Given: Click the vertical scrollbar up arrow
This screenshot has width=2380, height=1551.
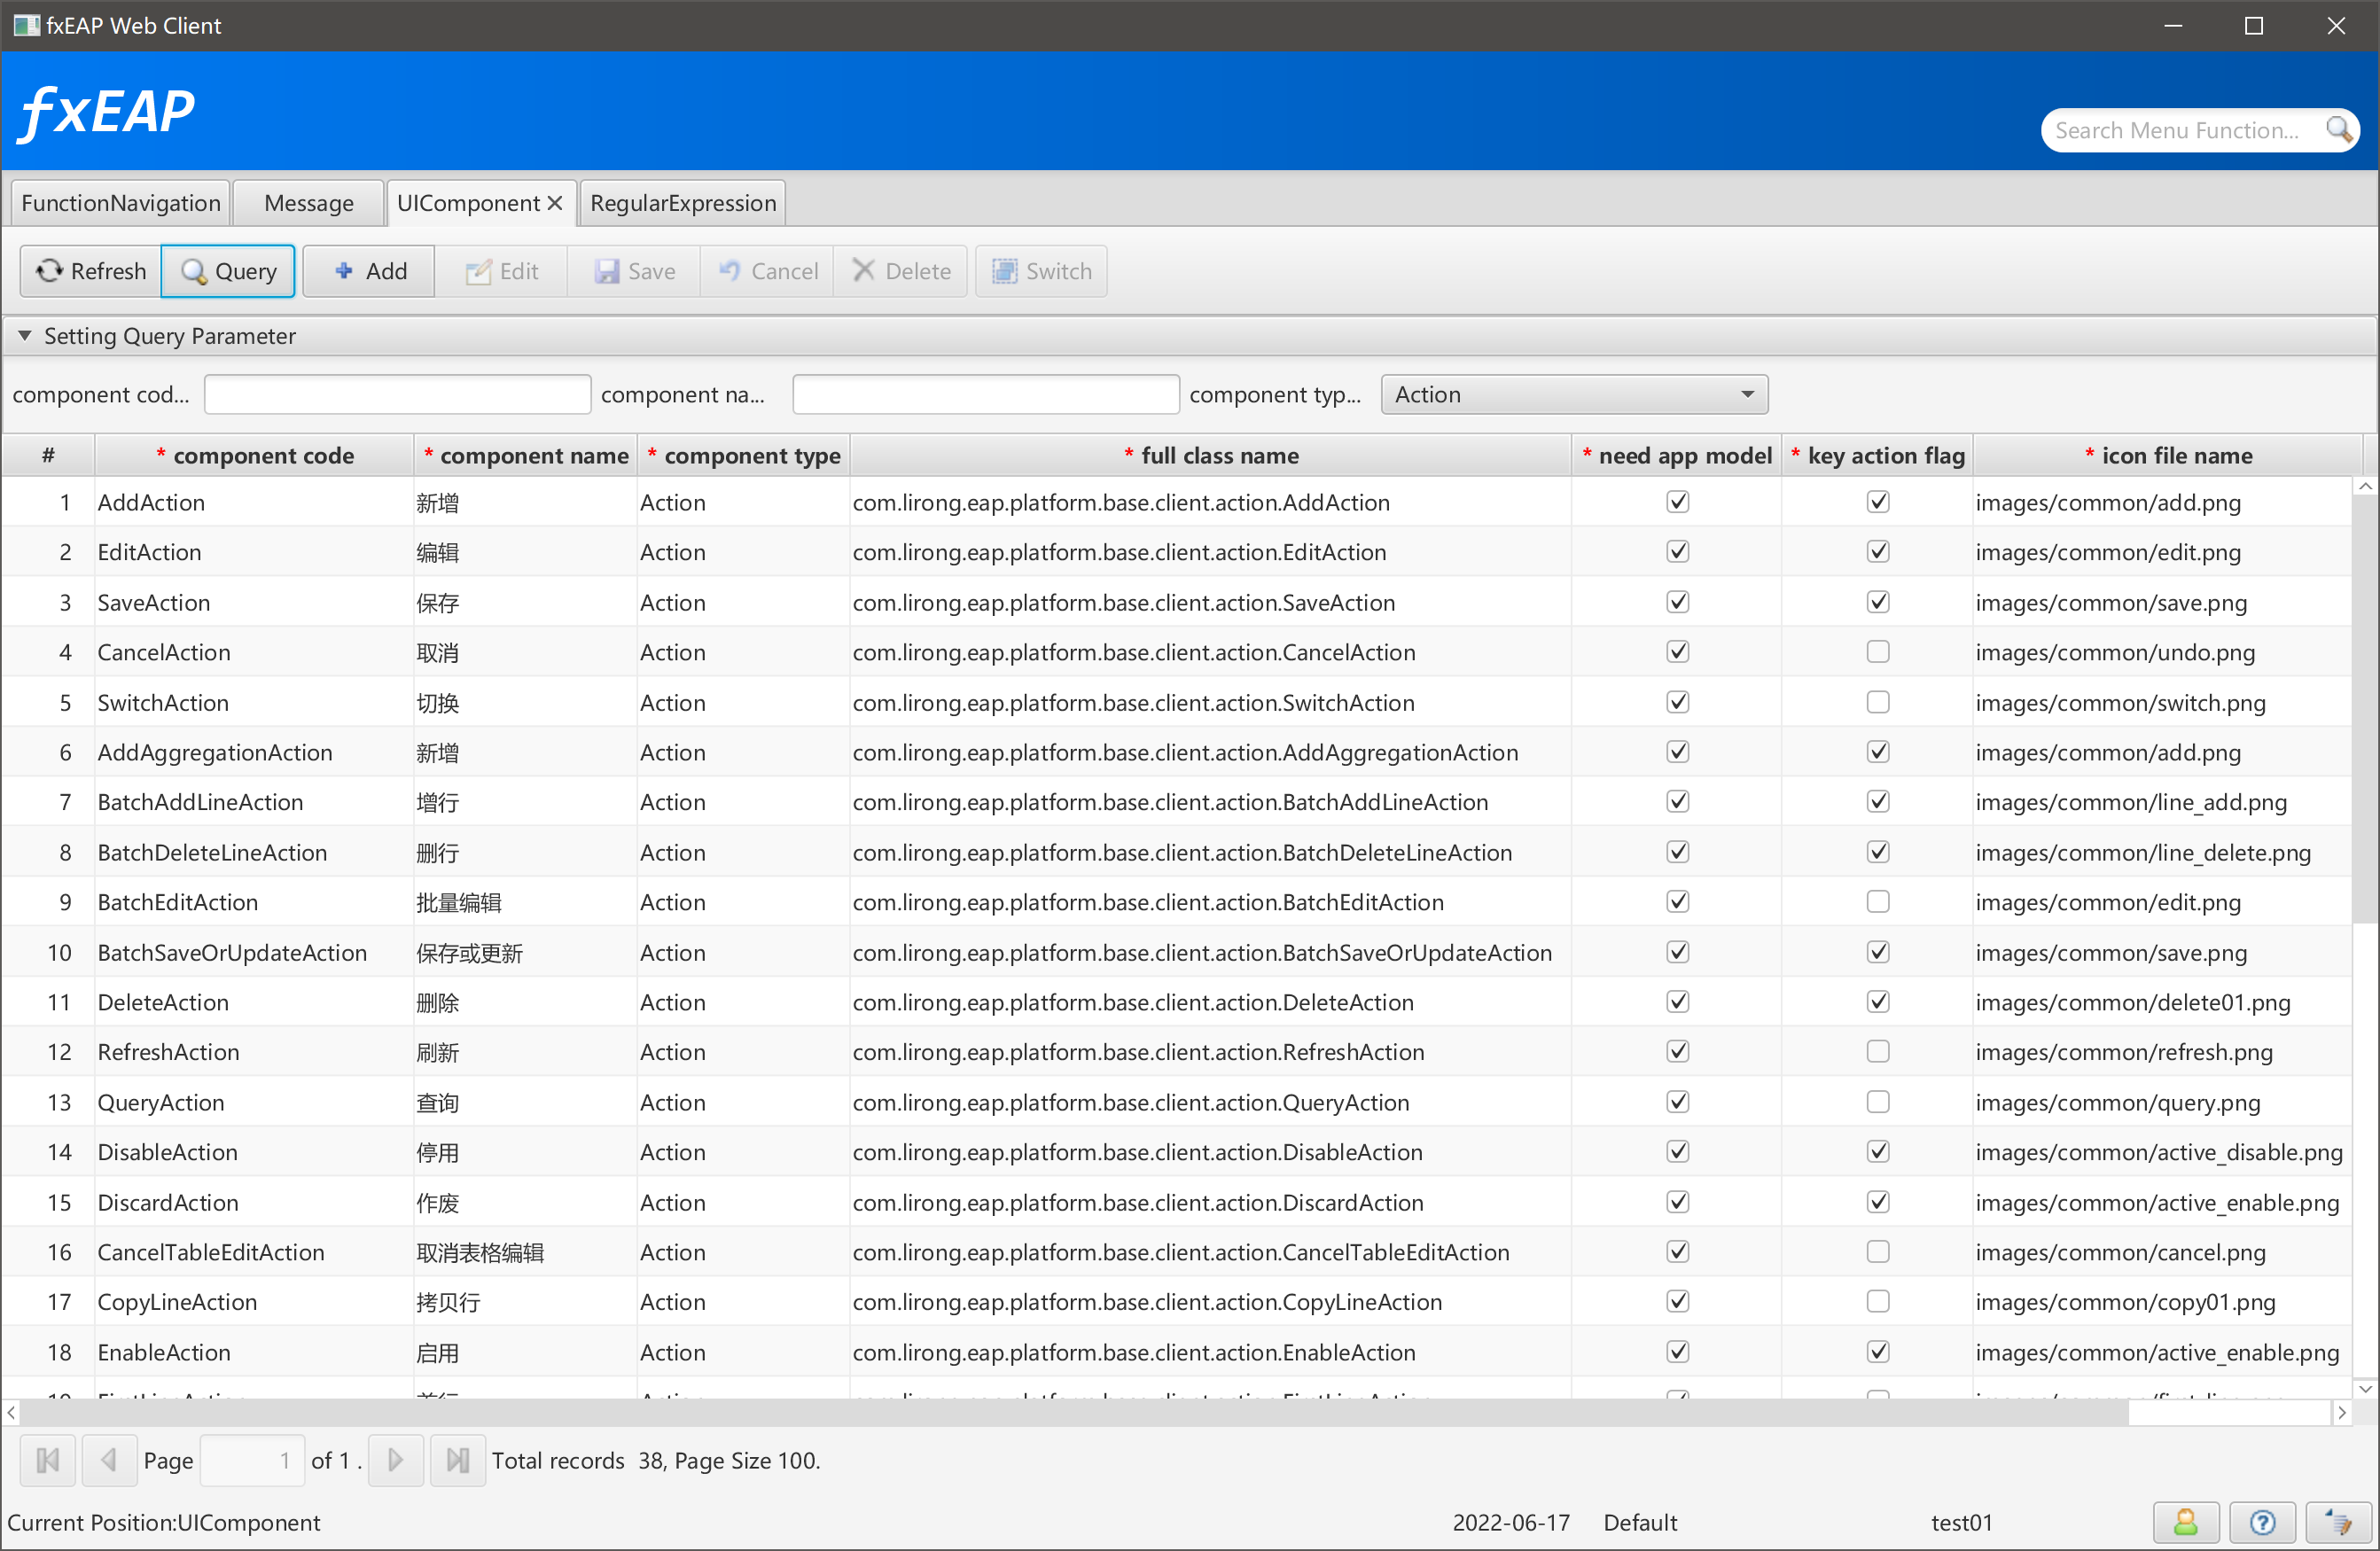Looking at the screenshot, I should (2365, 487).
